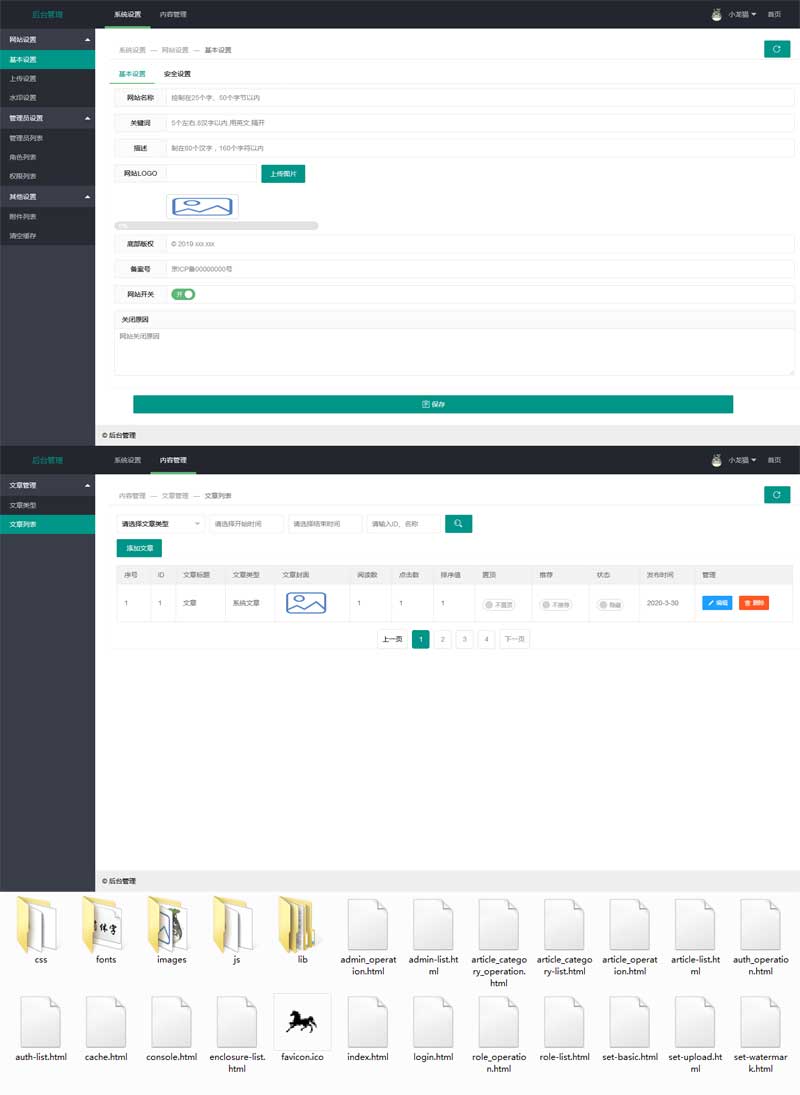Viewport: 800px width, 1095px height.
Task: Open 系统设置 in the article list page top bar
Action: pos(128,460)
